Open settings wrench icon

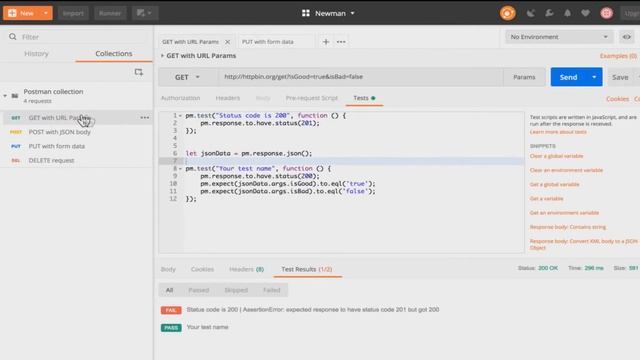(549, 13)
